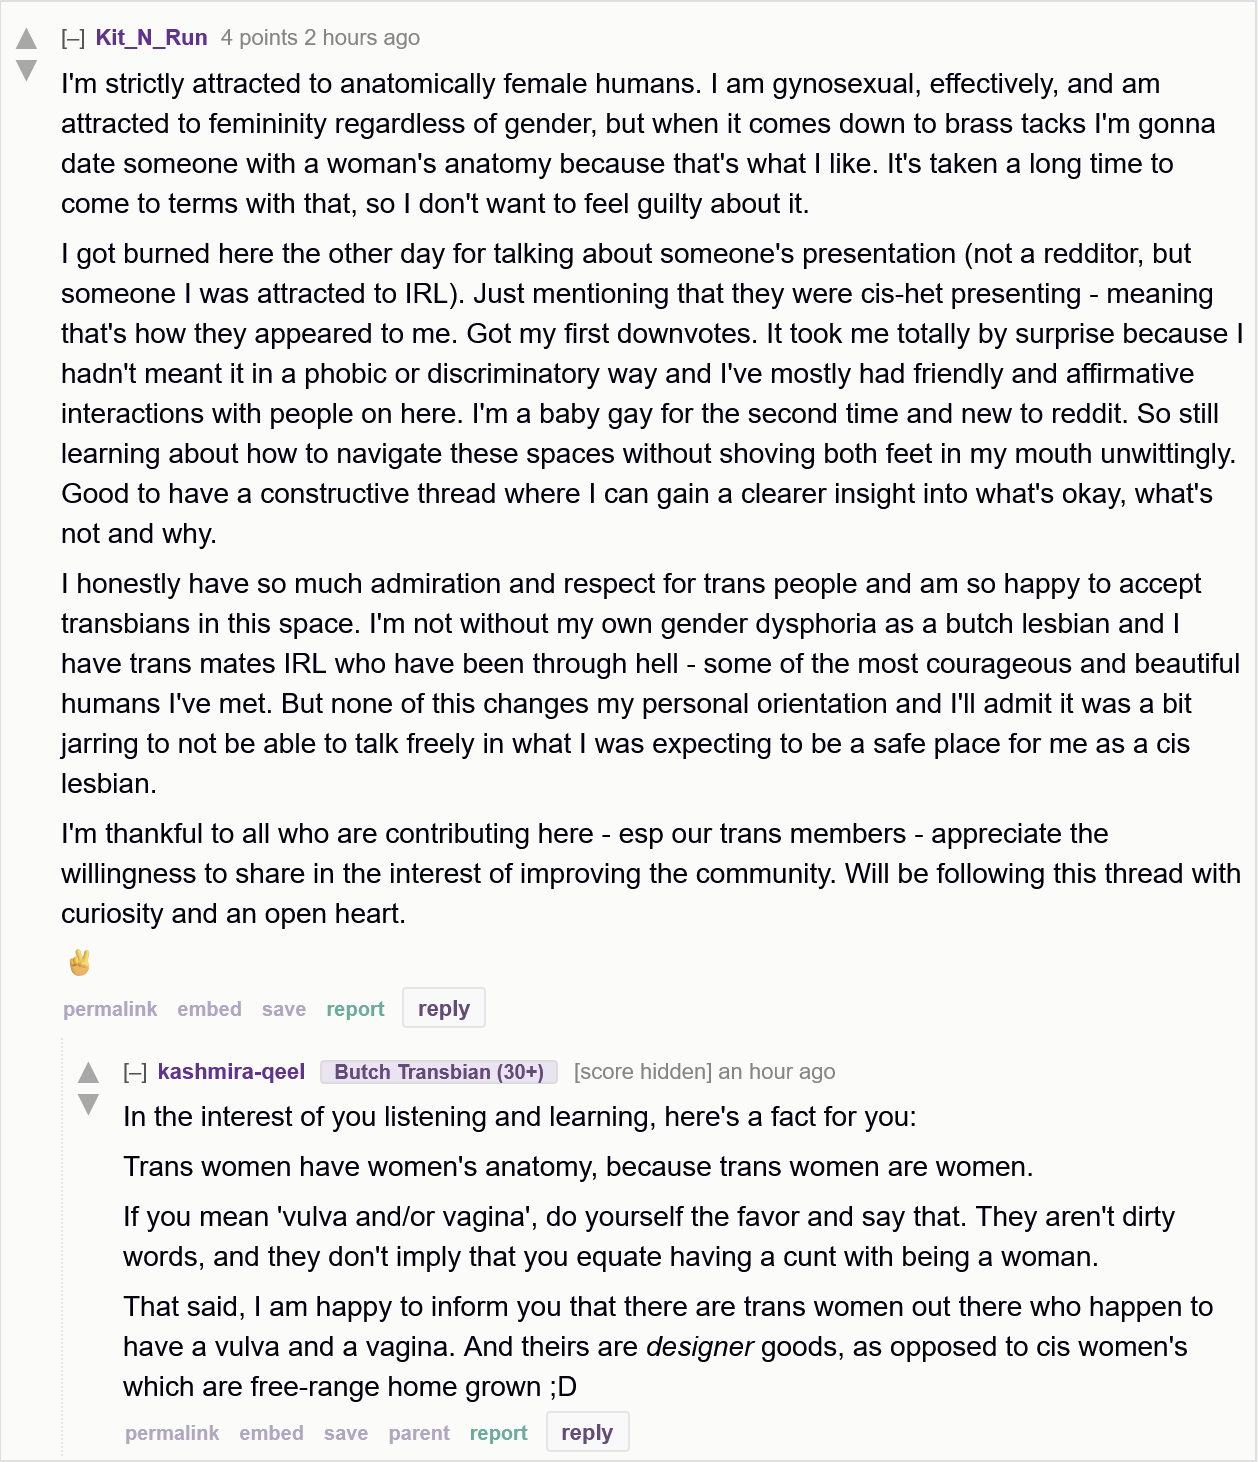
Task: Save Kit_N_Run's comment
Action: (284, 1009)
